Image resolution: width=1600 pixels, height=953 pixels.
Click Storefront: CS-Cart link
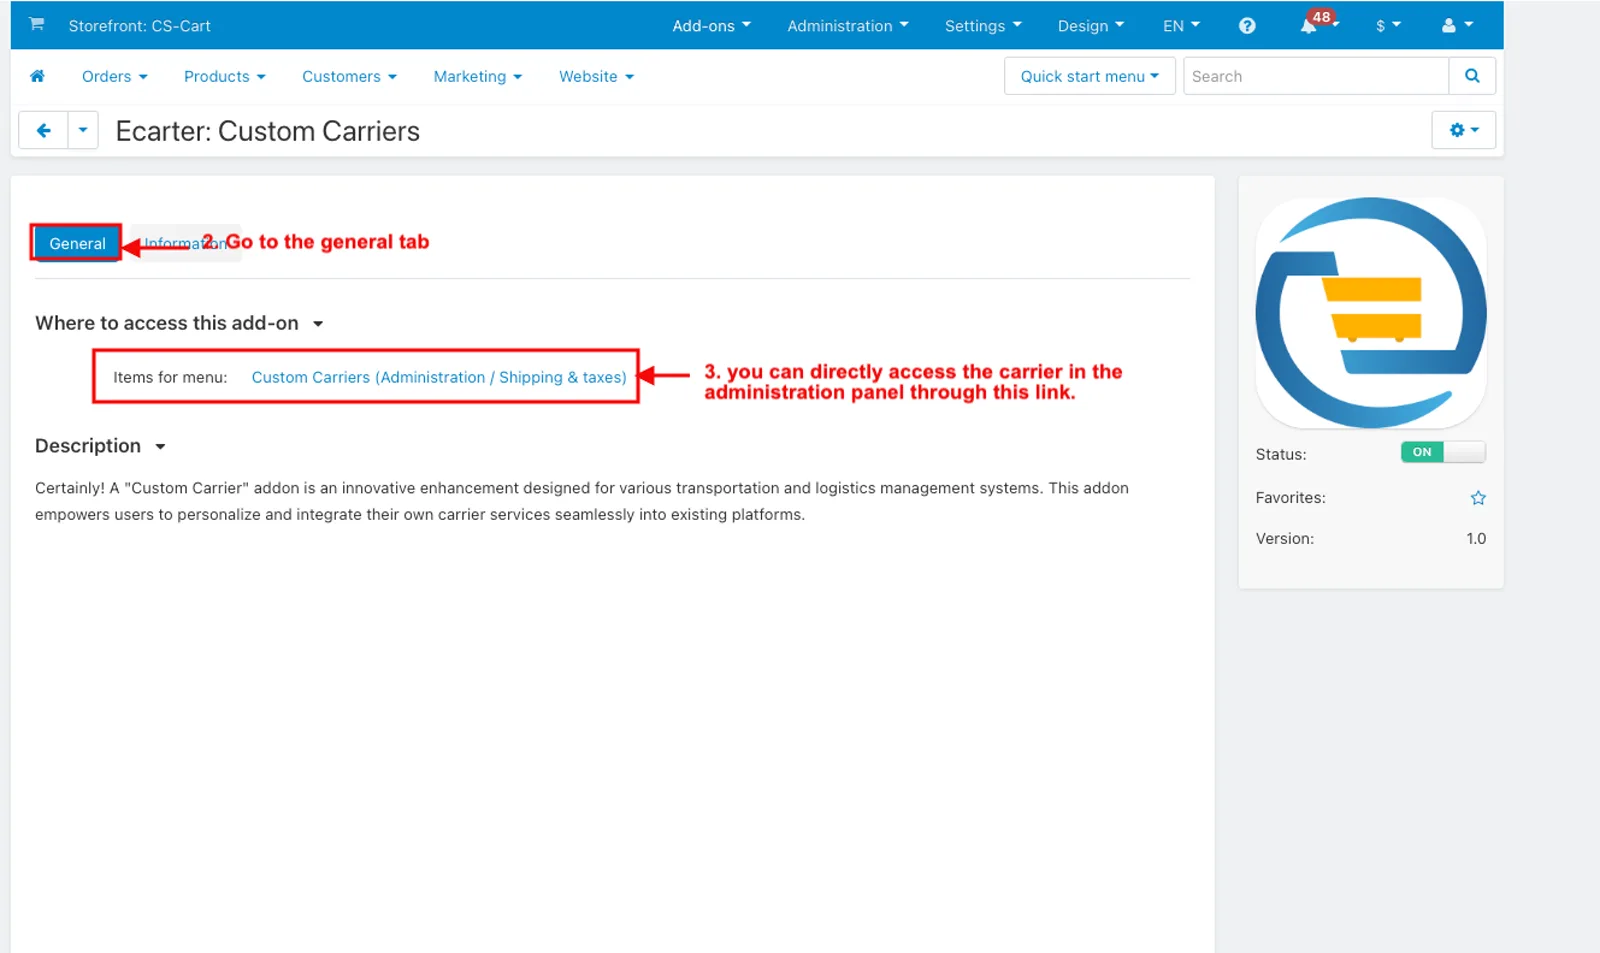[140, 26]
